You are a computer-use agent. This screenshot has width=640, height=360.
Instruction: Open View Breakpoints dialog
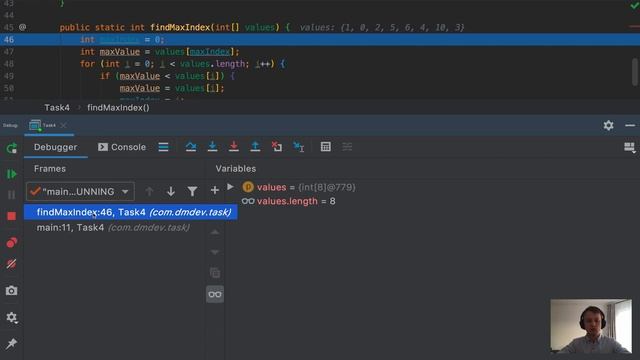11,242
